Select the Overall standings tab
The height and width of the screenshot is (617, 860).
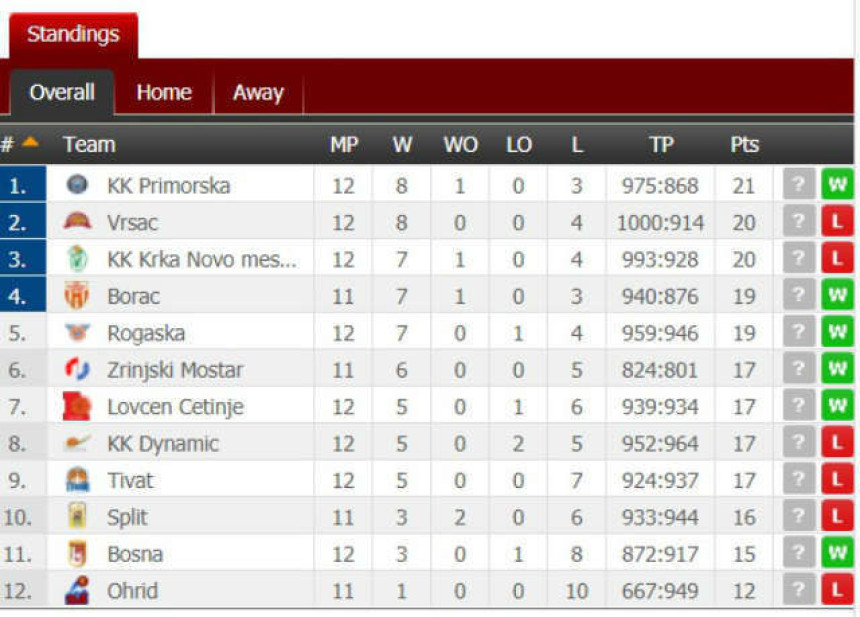62,93
